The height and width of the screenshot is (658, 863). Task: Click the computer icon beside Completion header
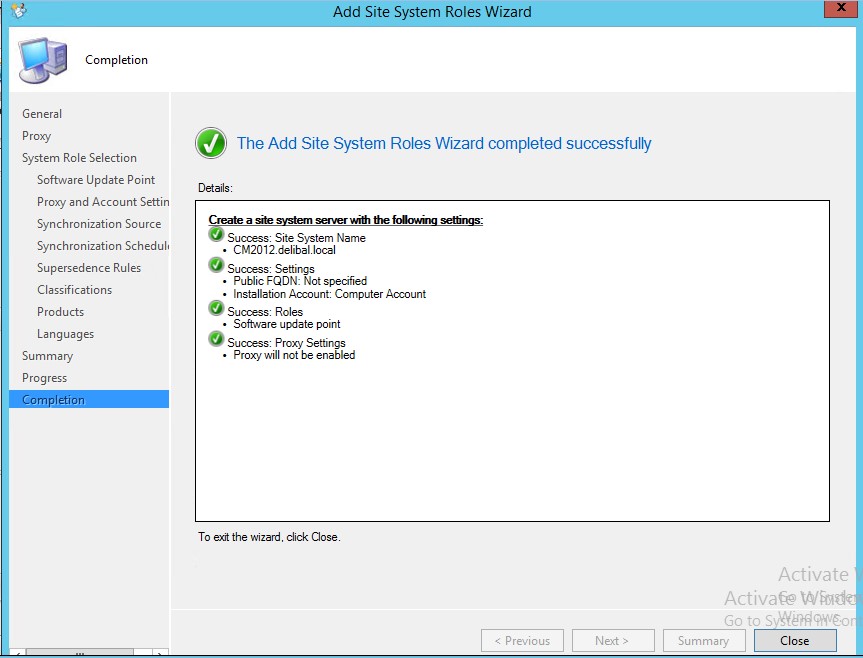[43, 60]
